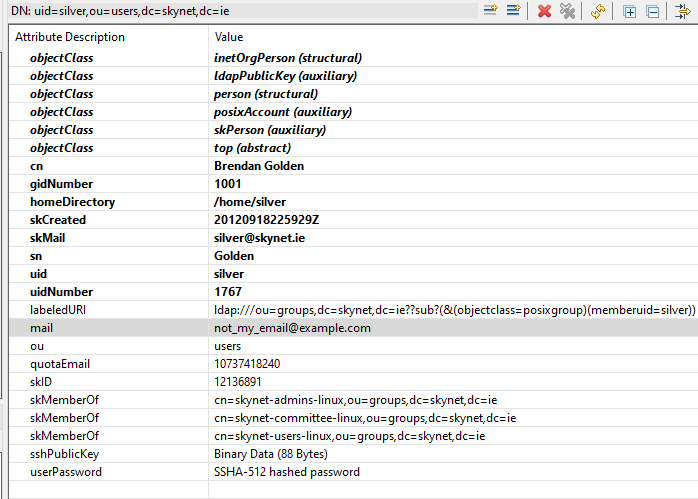Click the rightmost toolbar arrows icon
This screenshot has width=698, height=499.
tap(684, 11)
